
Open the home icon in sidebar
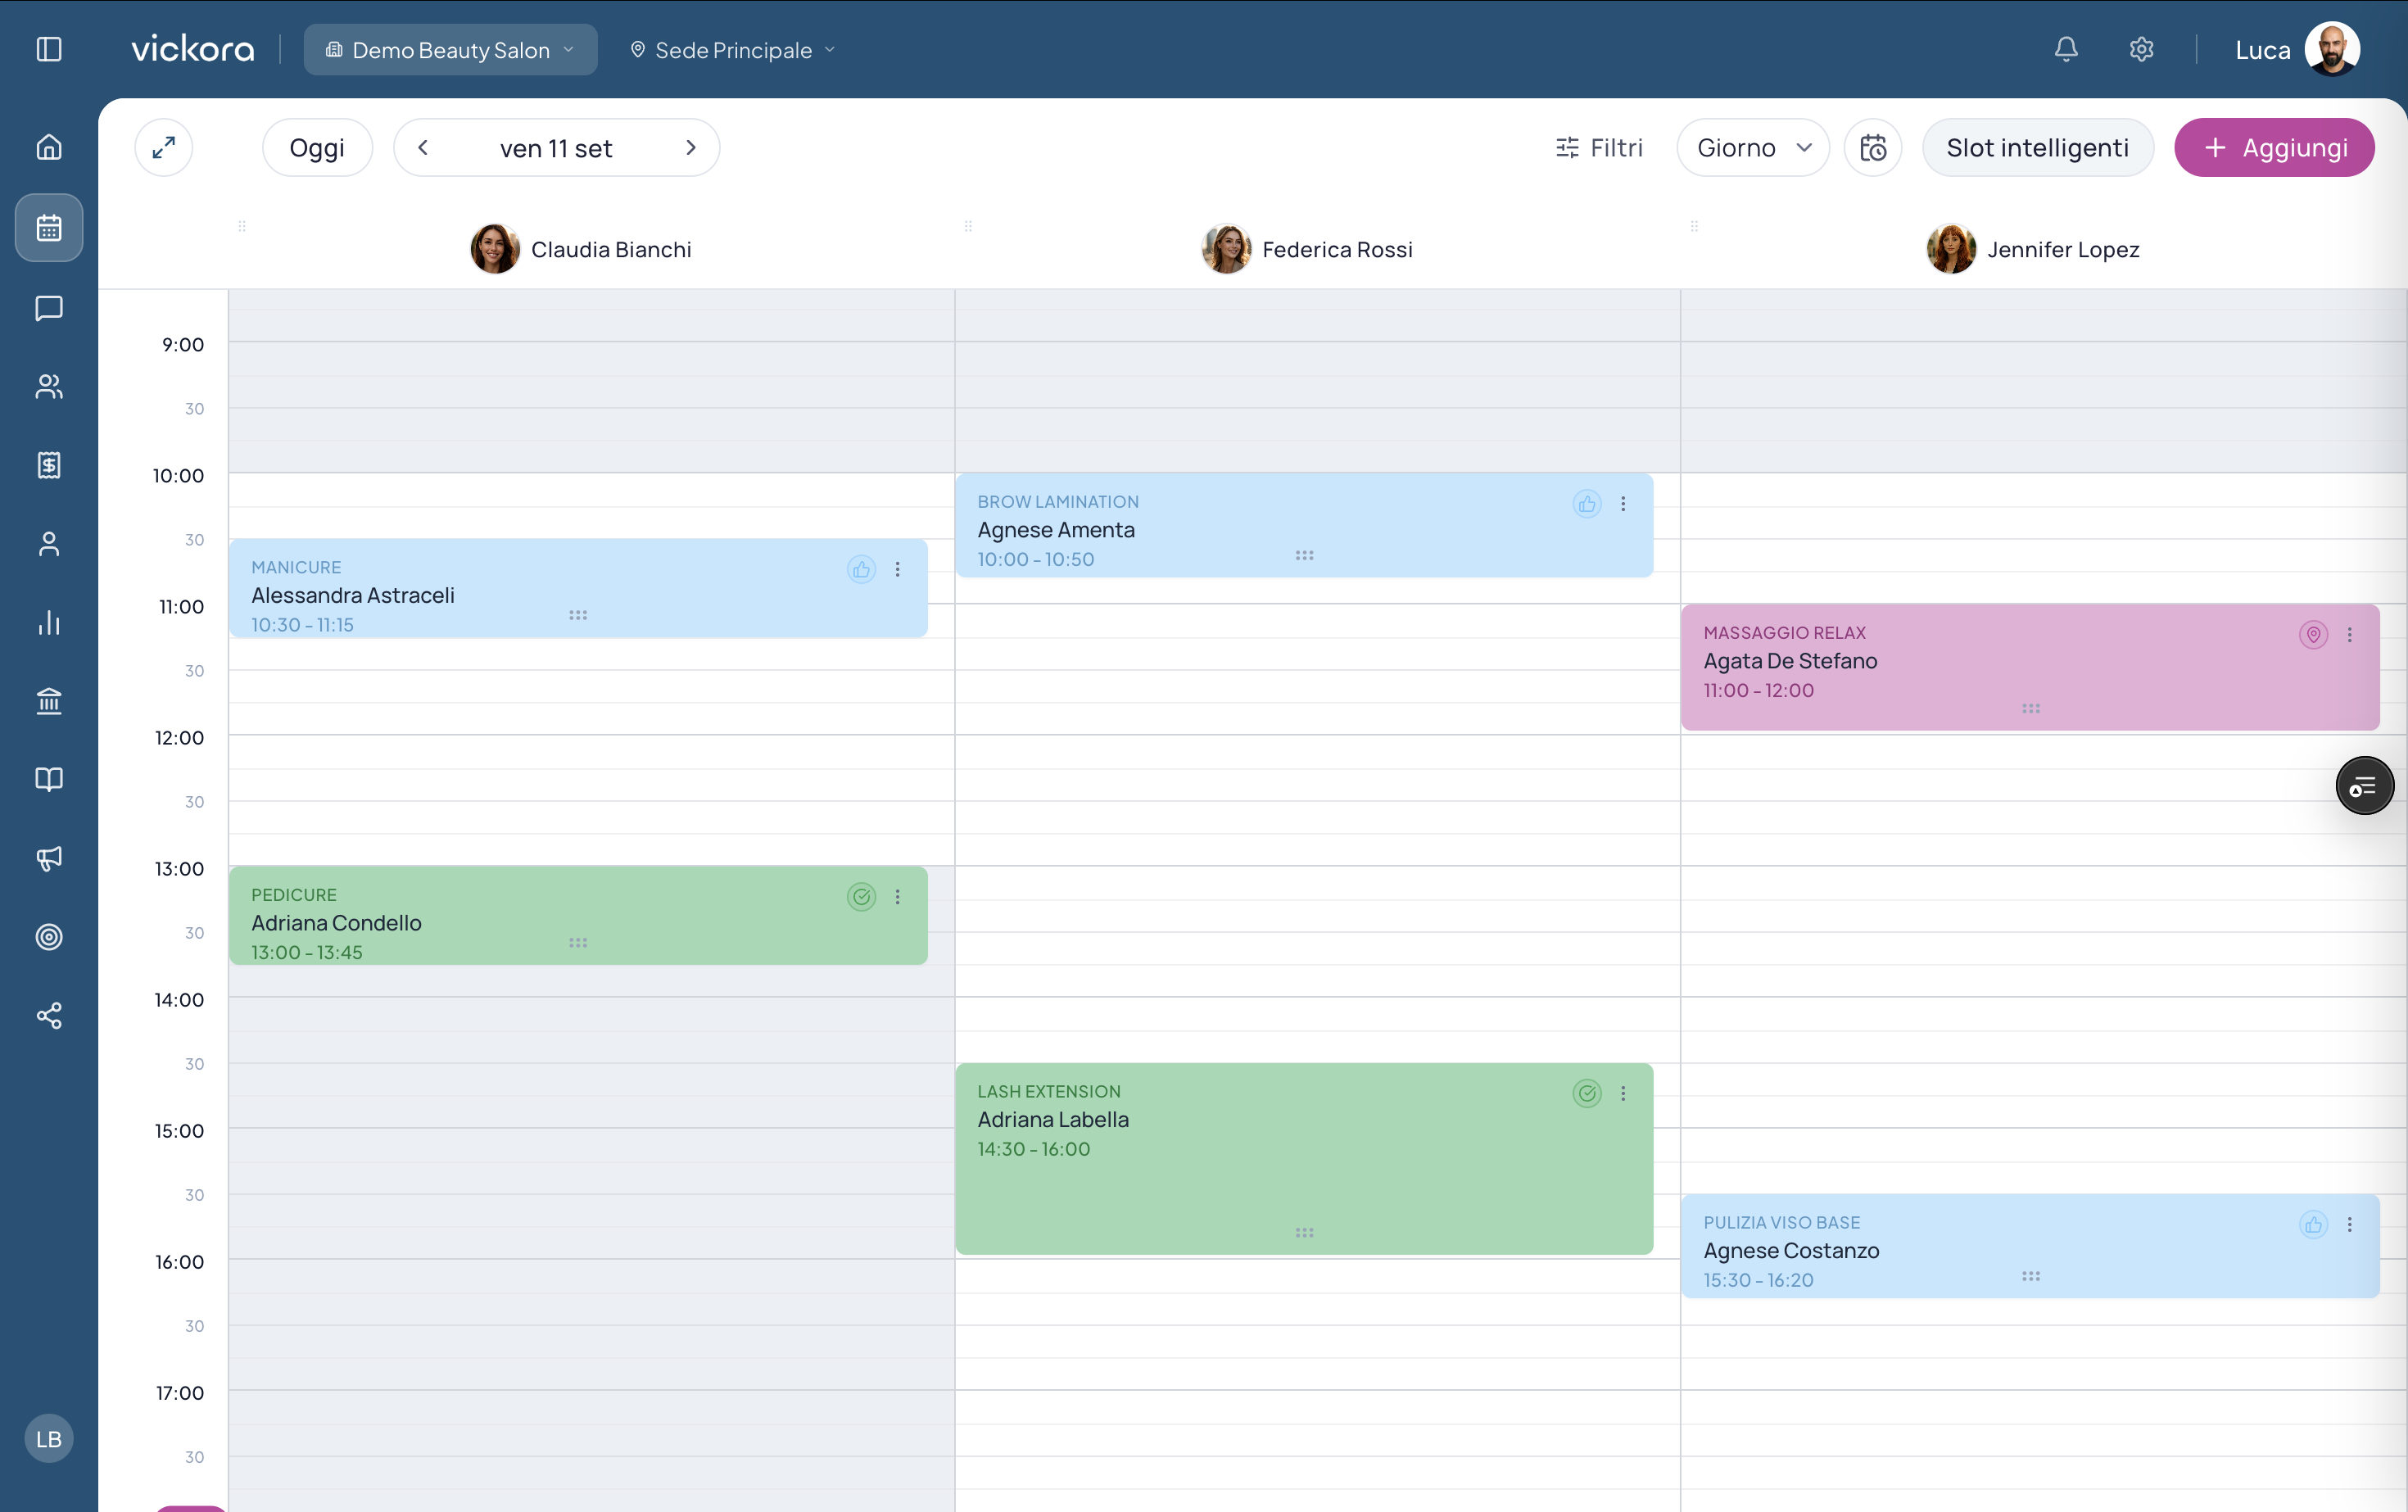(49, 147)
